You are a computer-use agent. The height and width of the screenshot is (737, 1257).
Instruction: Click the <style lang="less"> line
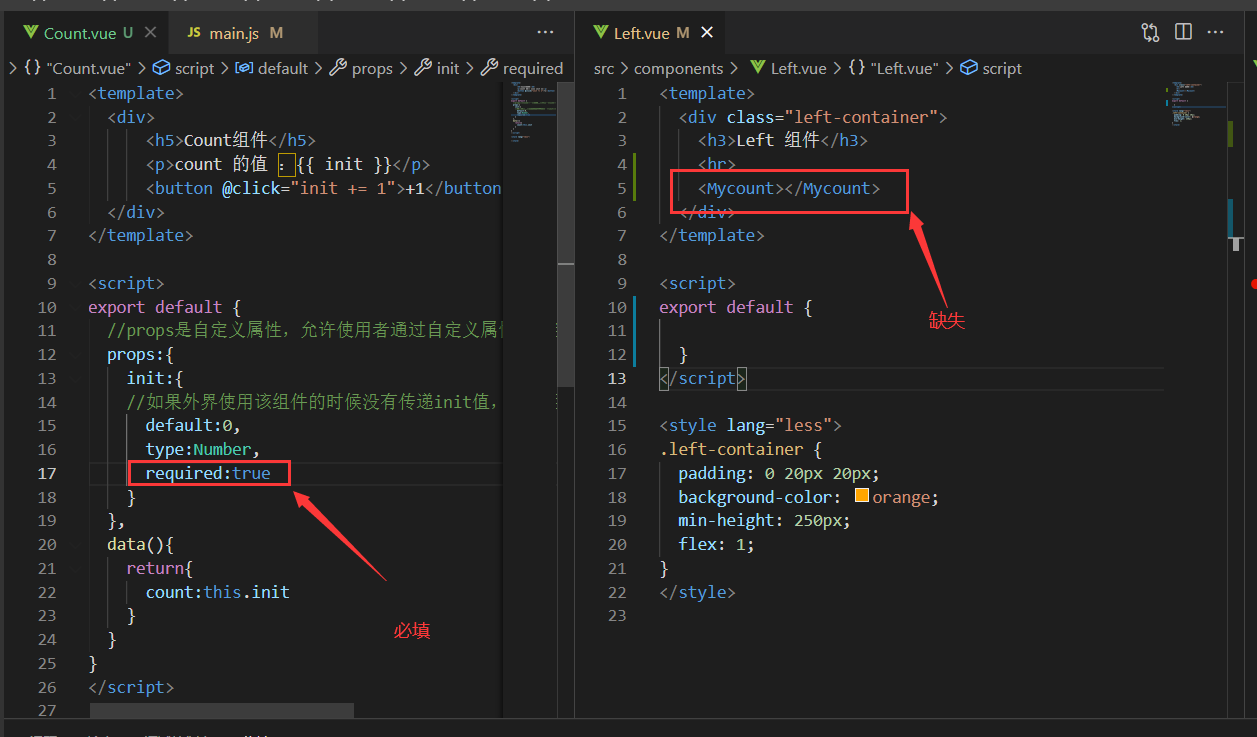click(x=750, y=425)
